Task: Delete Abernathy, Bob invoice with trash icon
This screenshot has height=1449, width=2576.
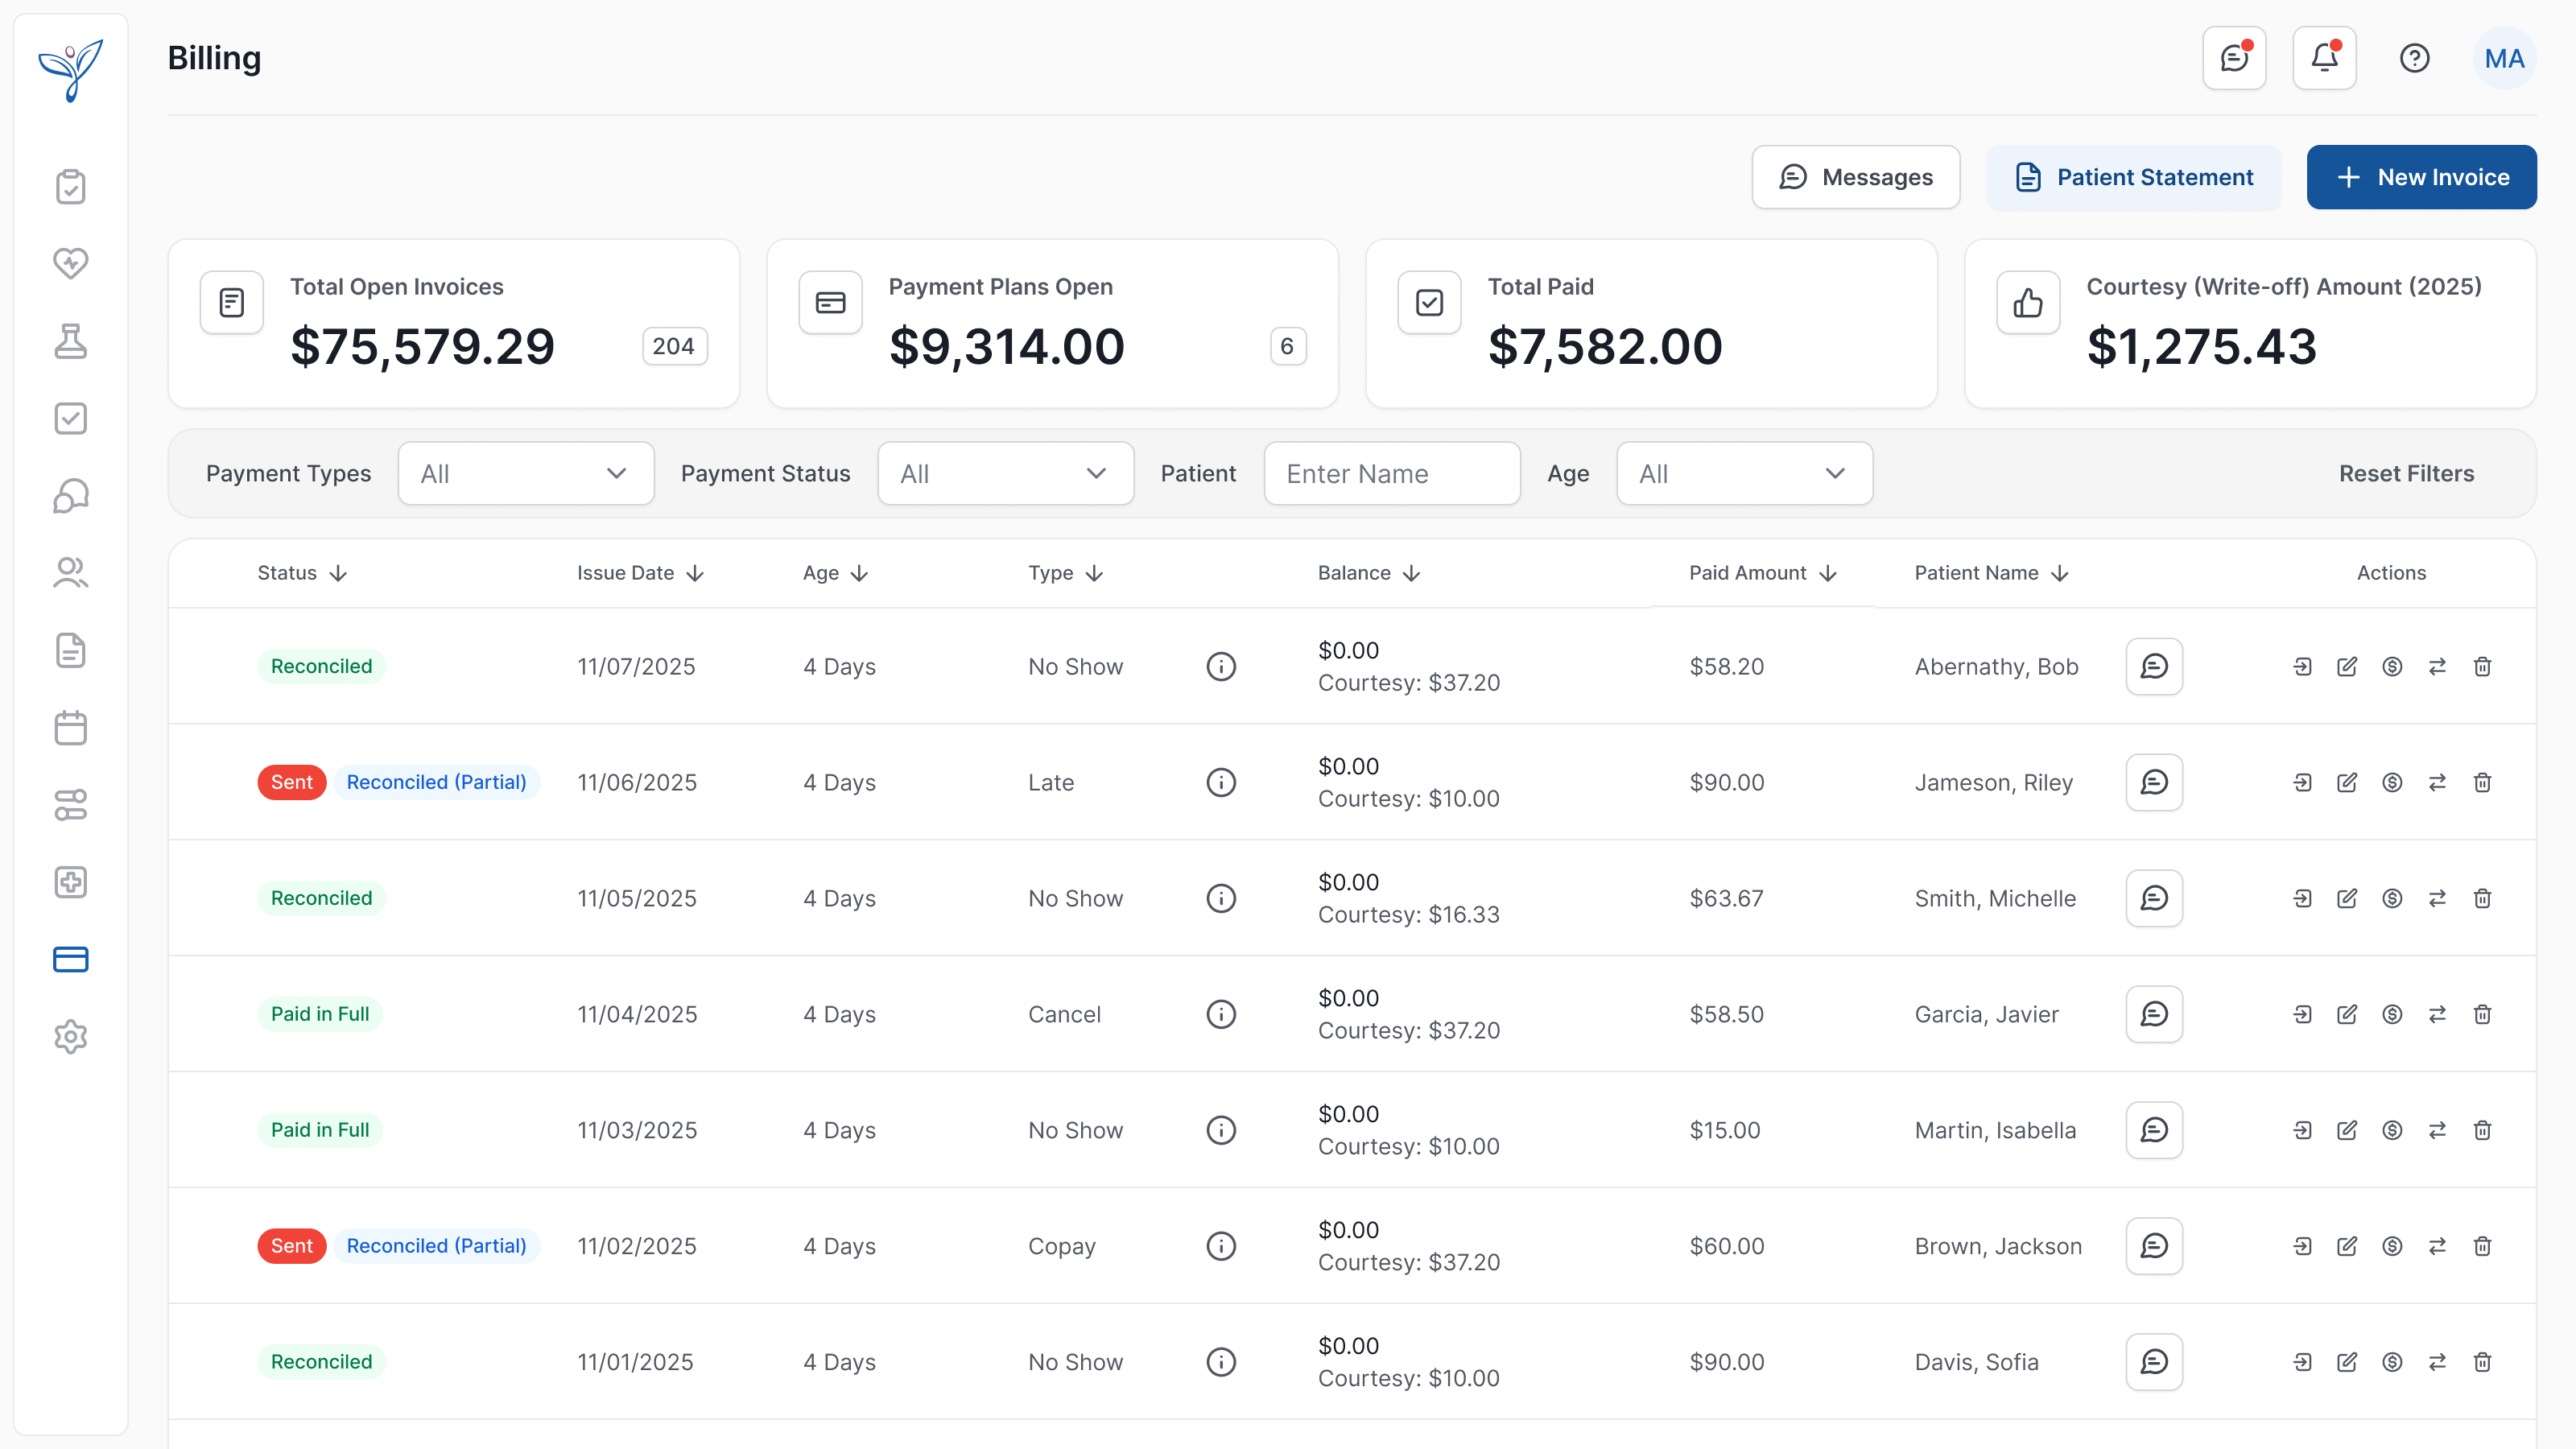Action: pyautogui.click(x=2482, y=666)
